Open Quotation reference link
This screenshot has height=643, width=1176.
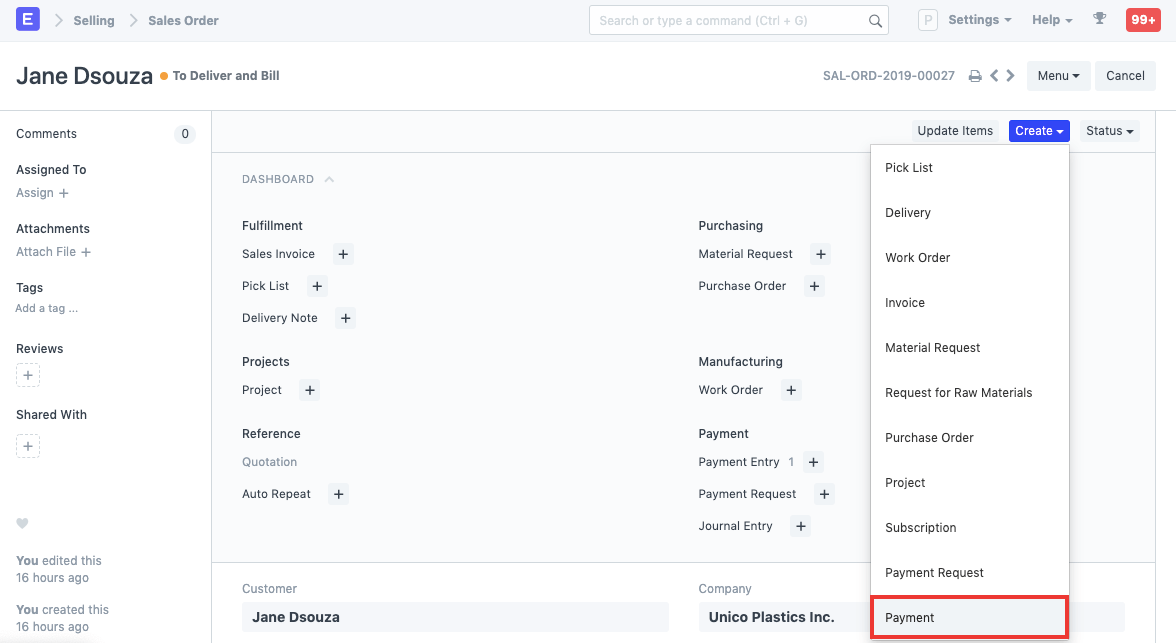[269, 462]
